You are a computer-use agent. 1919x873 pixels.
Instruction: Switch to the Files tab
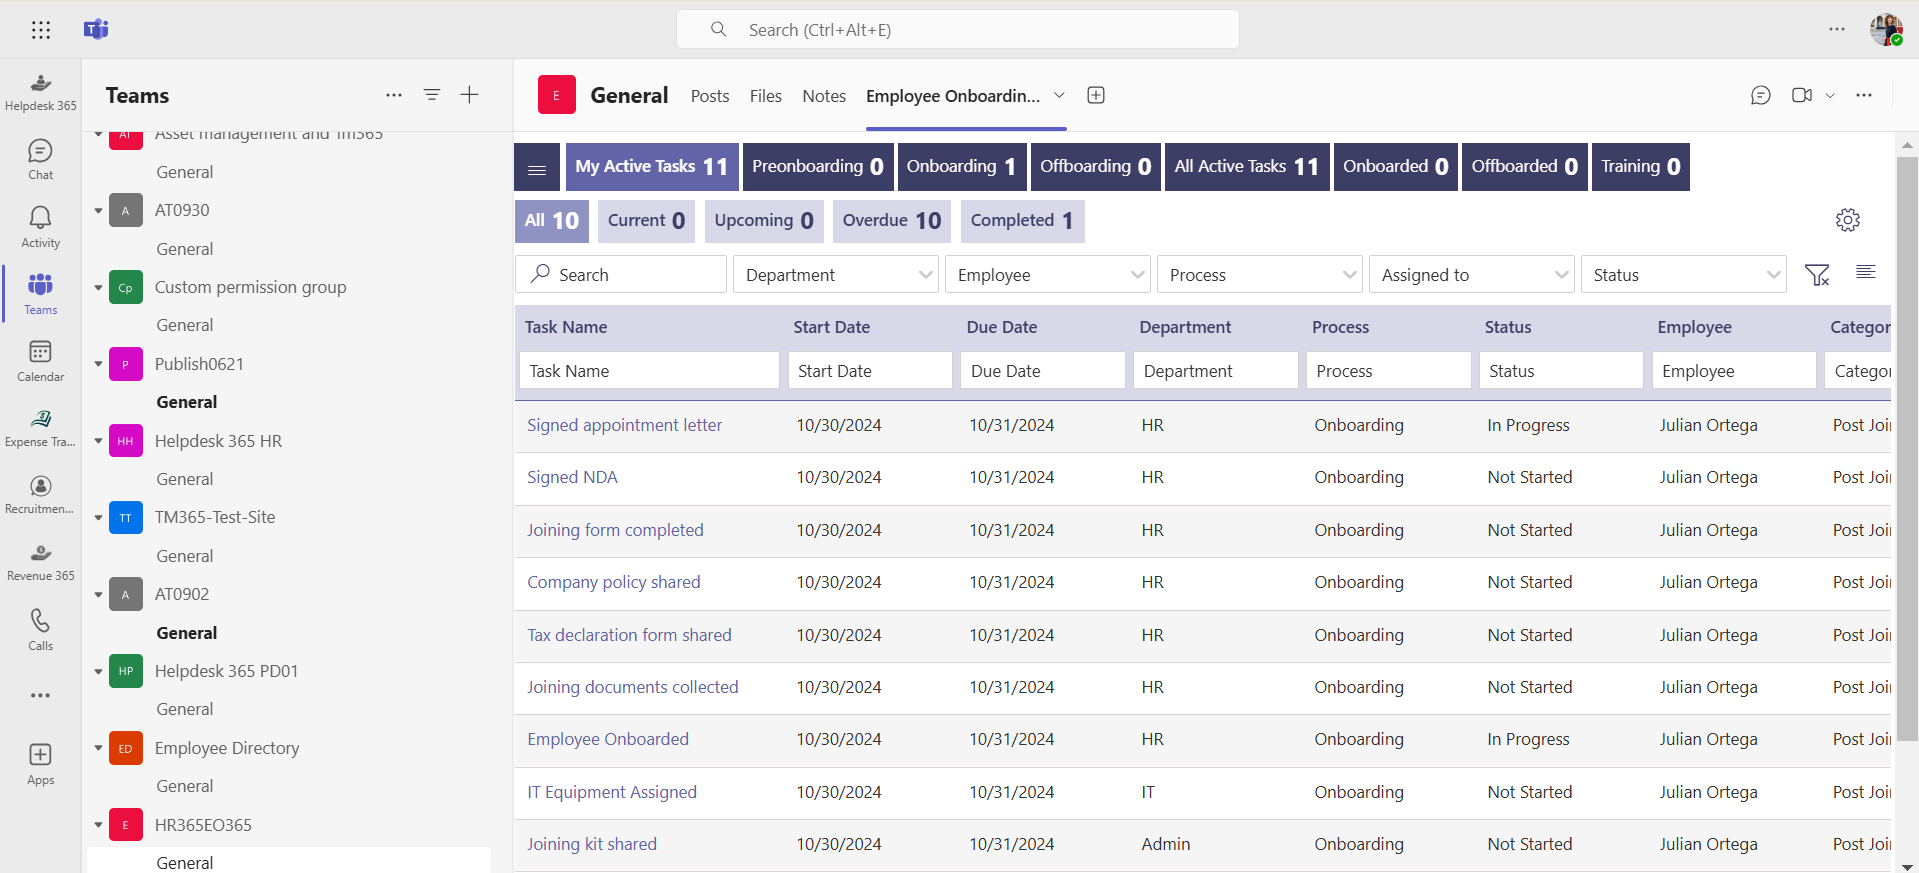pos(766,96)
